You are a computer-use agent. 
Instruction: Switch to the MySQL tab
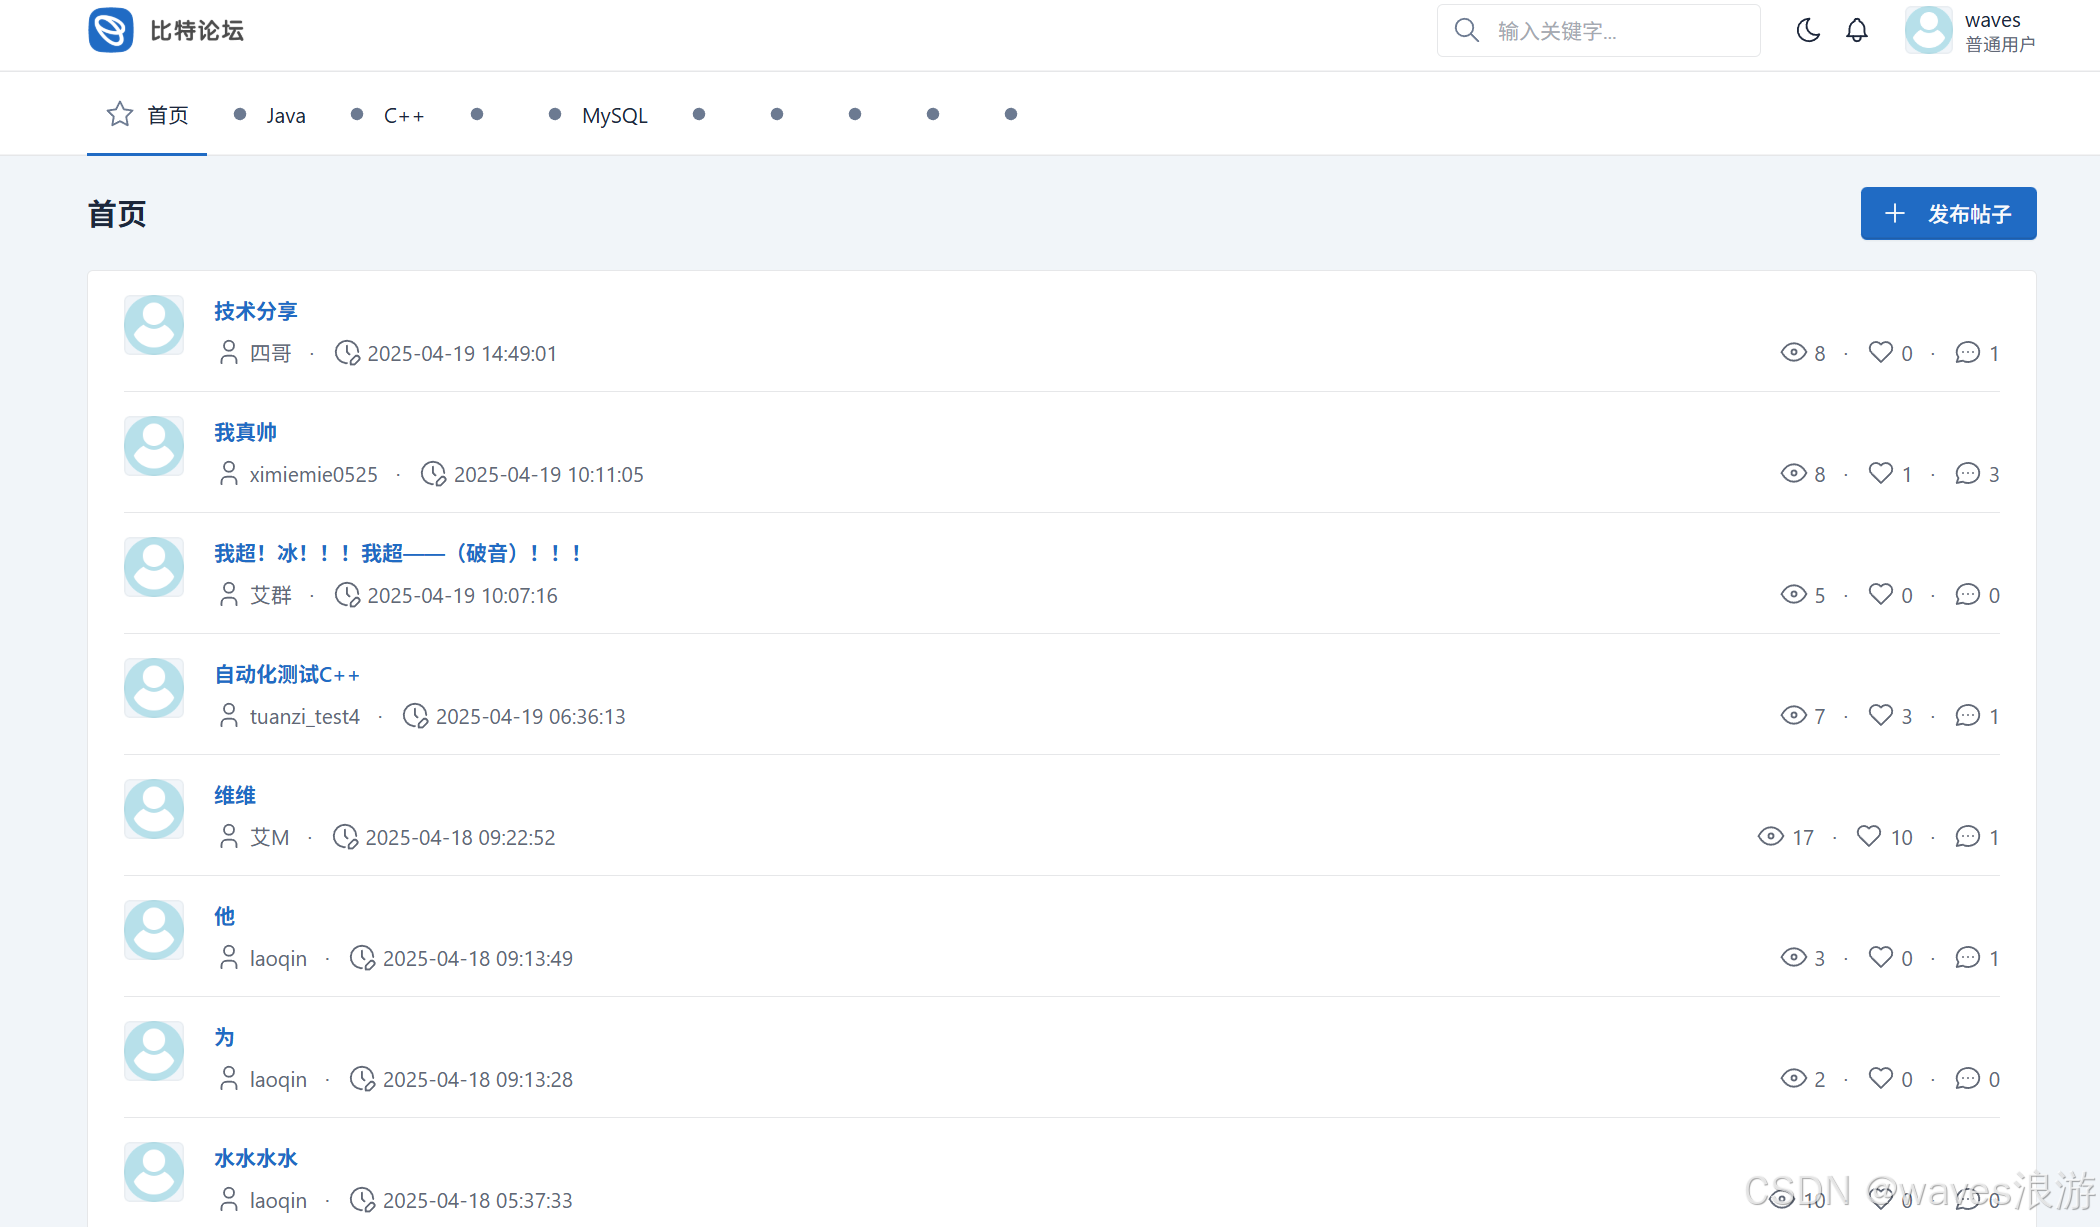614,115
